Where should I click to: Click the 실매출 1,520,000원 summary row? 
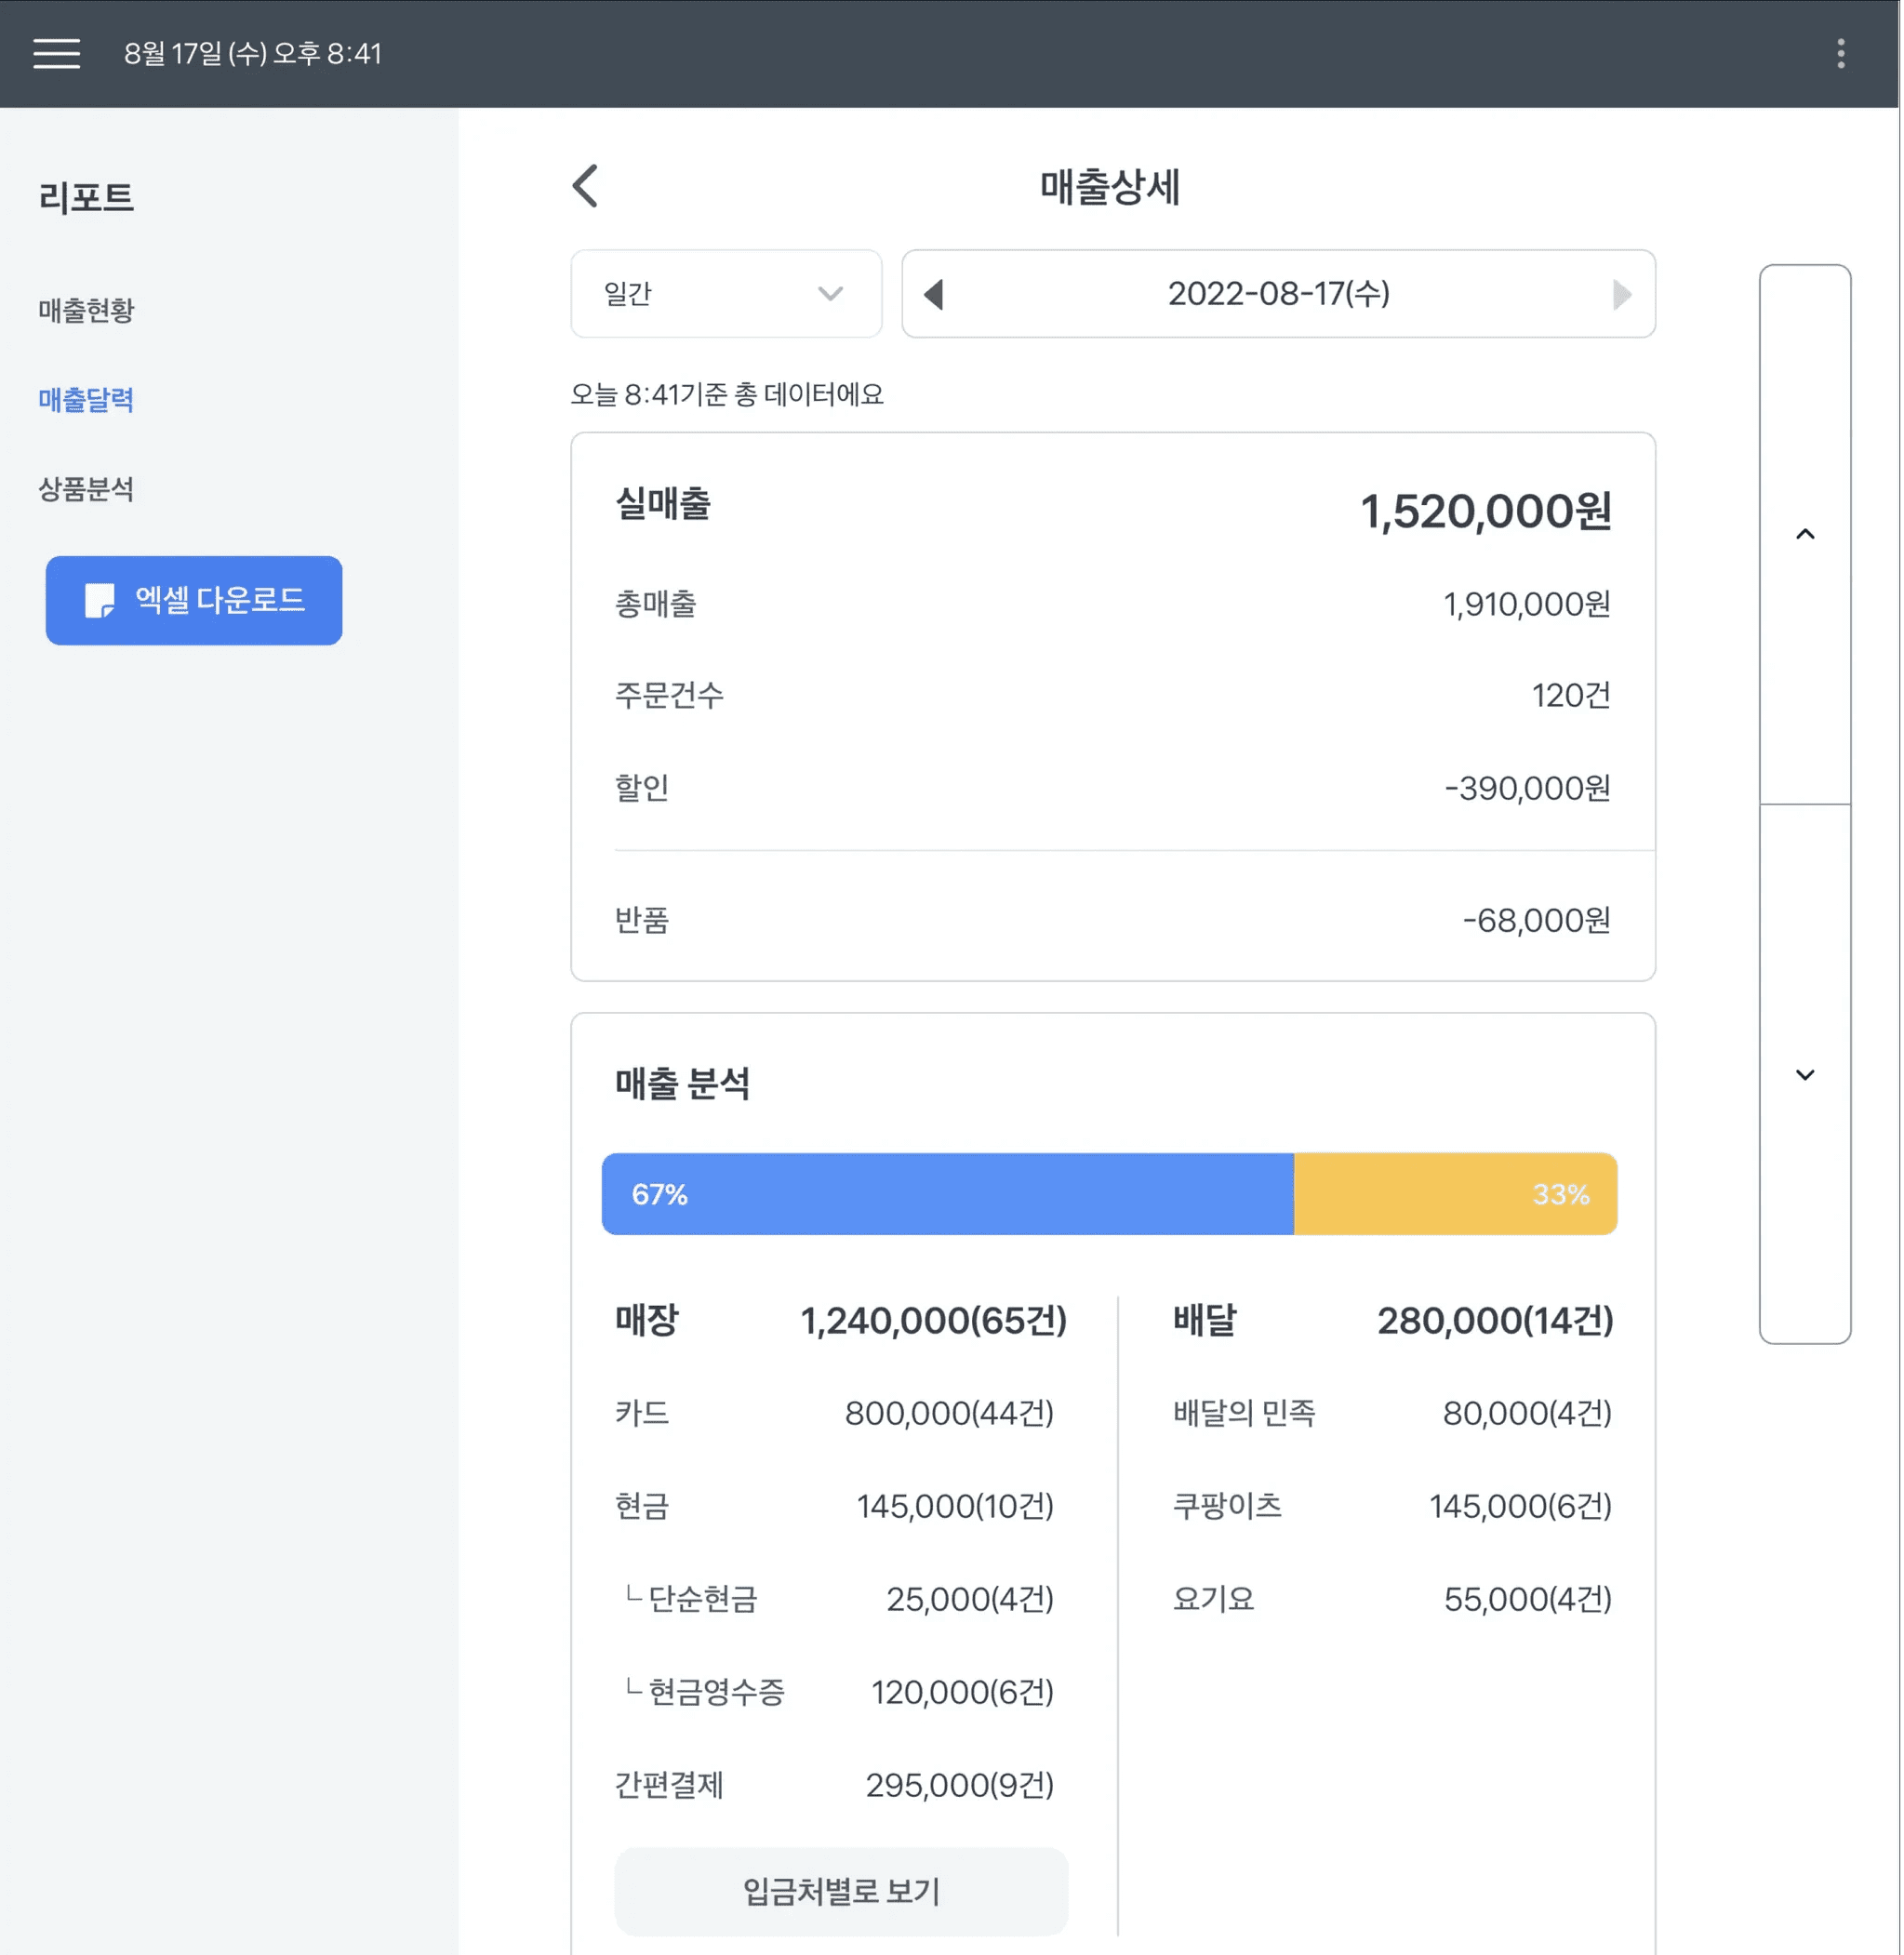tap(1112, 508)
